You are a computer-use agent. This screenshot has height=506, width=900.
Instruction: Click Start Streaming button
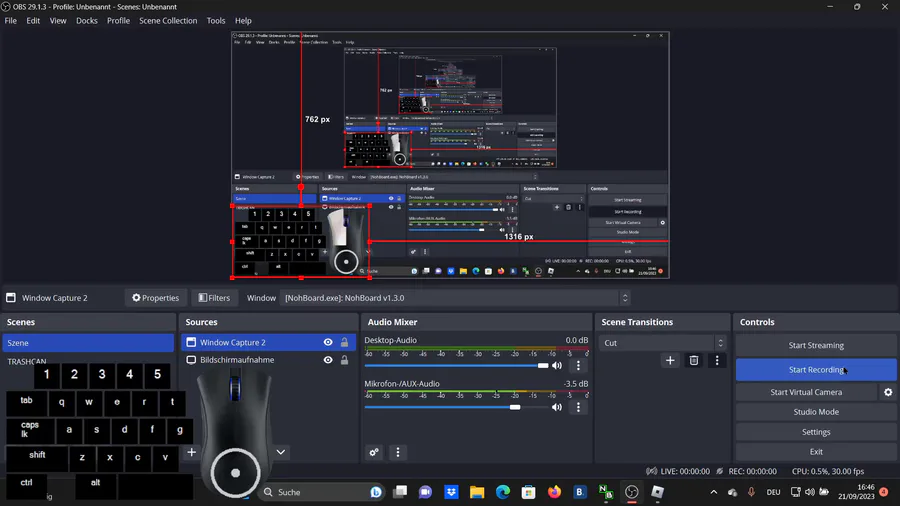(816, 345)
